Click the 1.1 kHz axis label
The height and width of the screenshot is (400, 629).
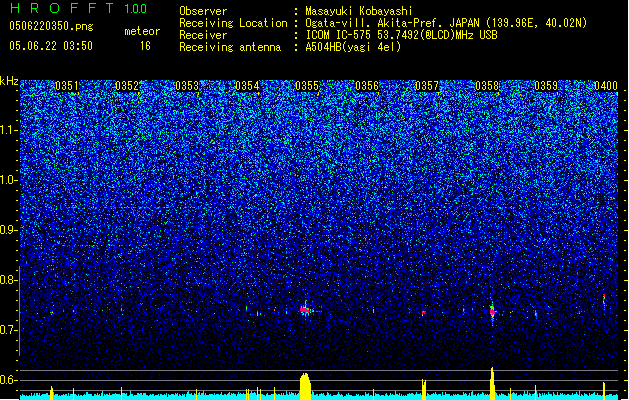pyautogui.click(x=8, y=130)
